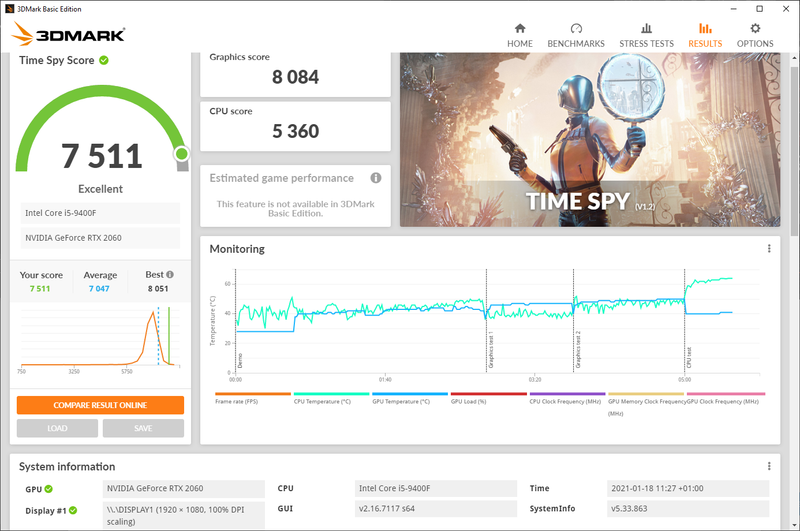The image size is (800, 531).
Task: Click the Graphics score 8 084 value
Action: click(x=295, y=77)
